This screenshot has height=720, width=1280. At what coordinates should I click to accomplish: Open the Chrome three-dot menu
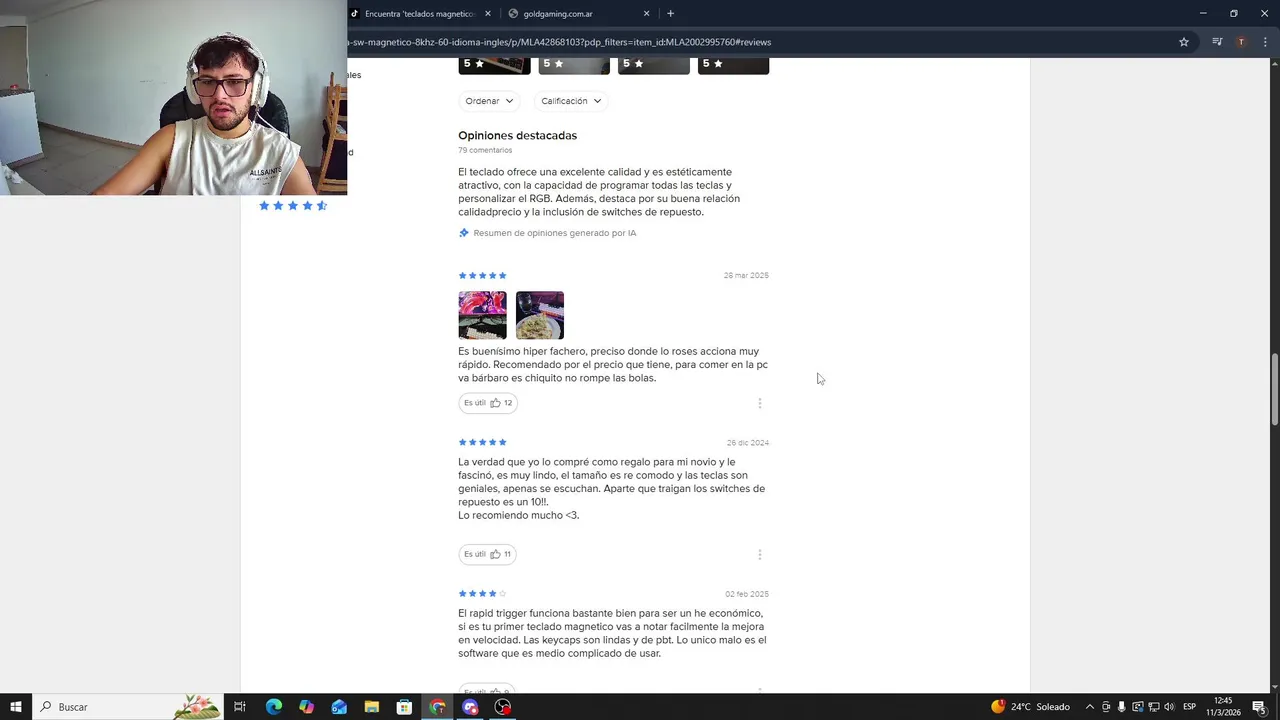(1266, 42)
